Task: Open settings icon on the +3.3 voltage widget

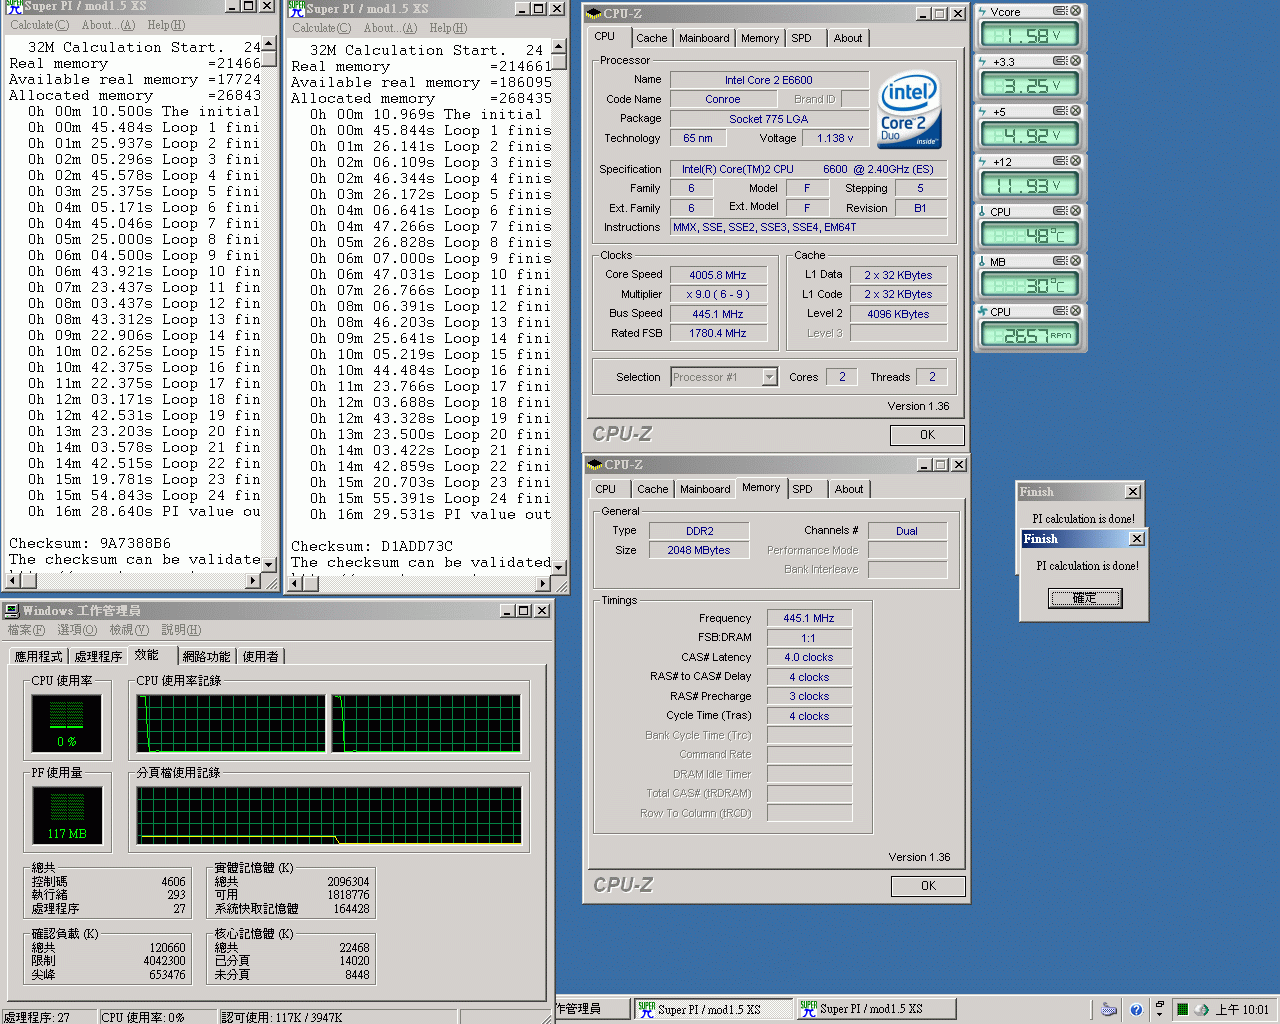Action: pos(1060,61)
